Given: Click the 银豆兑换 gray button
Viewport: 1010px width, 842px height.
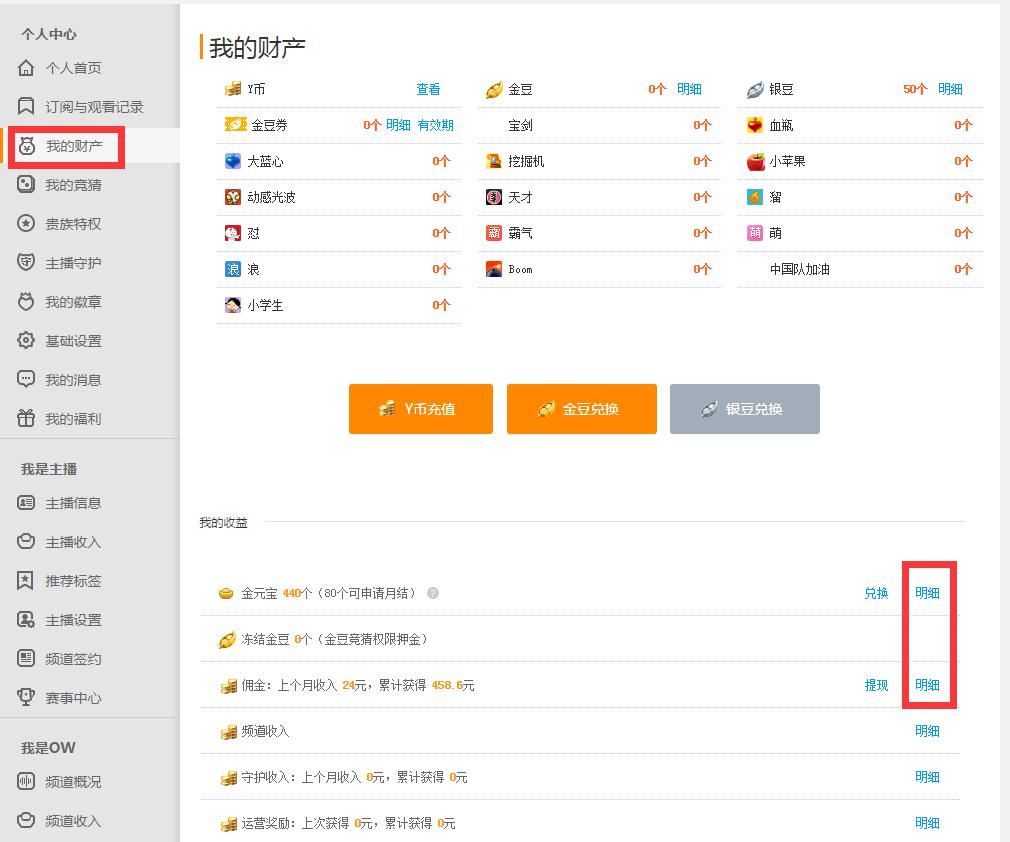Looking at the screenshot, I should tap(744, 409).
